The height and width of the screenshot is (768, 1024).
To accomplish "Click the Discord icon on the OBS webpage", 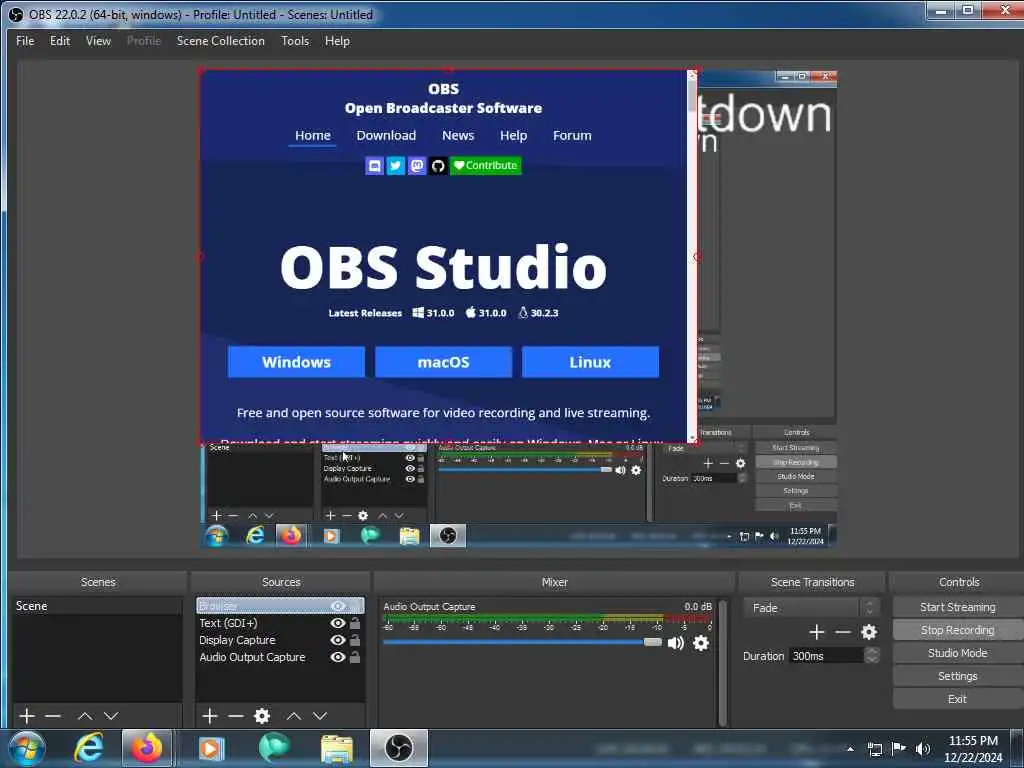I will click(375, 166).
